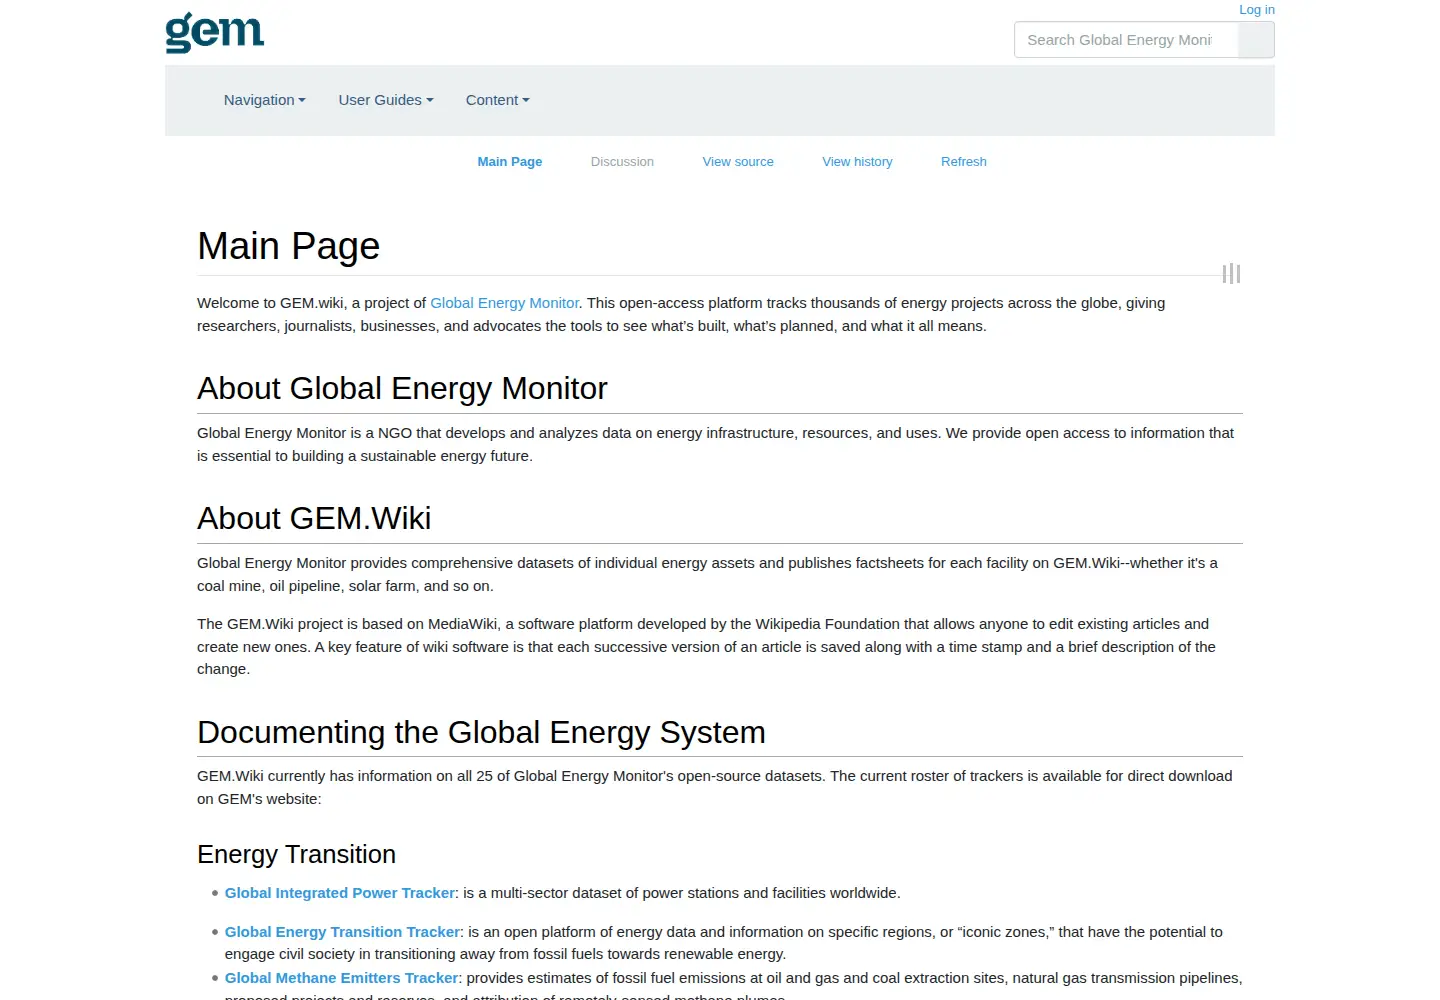Viewport: 1440px width, 1000px height.
Task: Open the page tools bars icon
Action: tap(1231, 273)
